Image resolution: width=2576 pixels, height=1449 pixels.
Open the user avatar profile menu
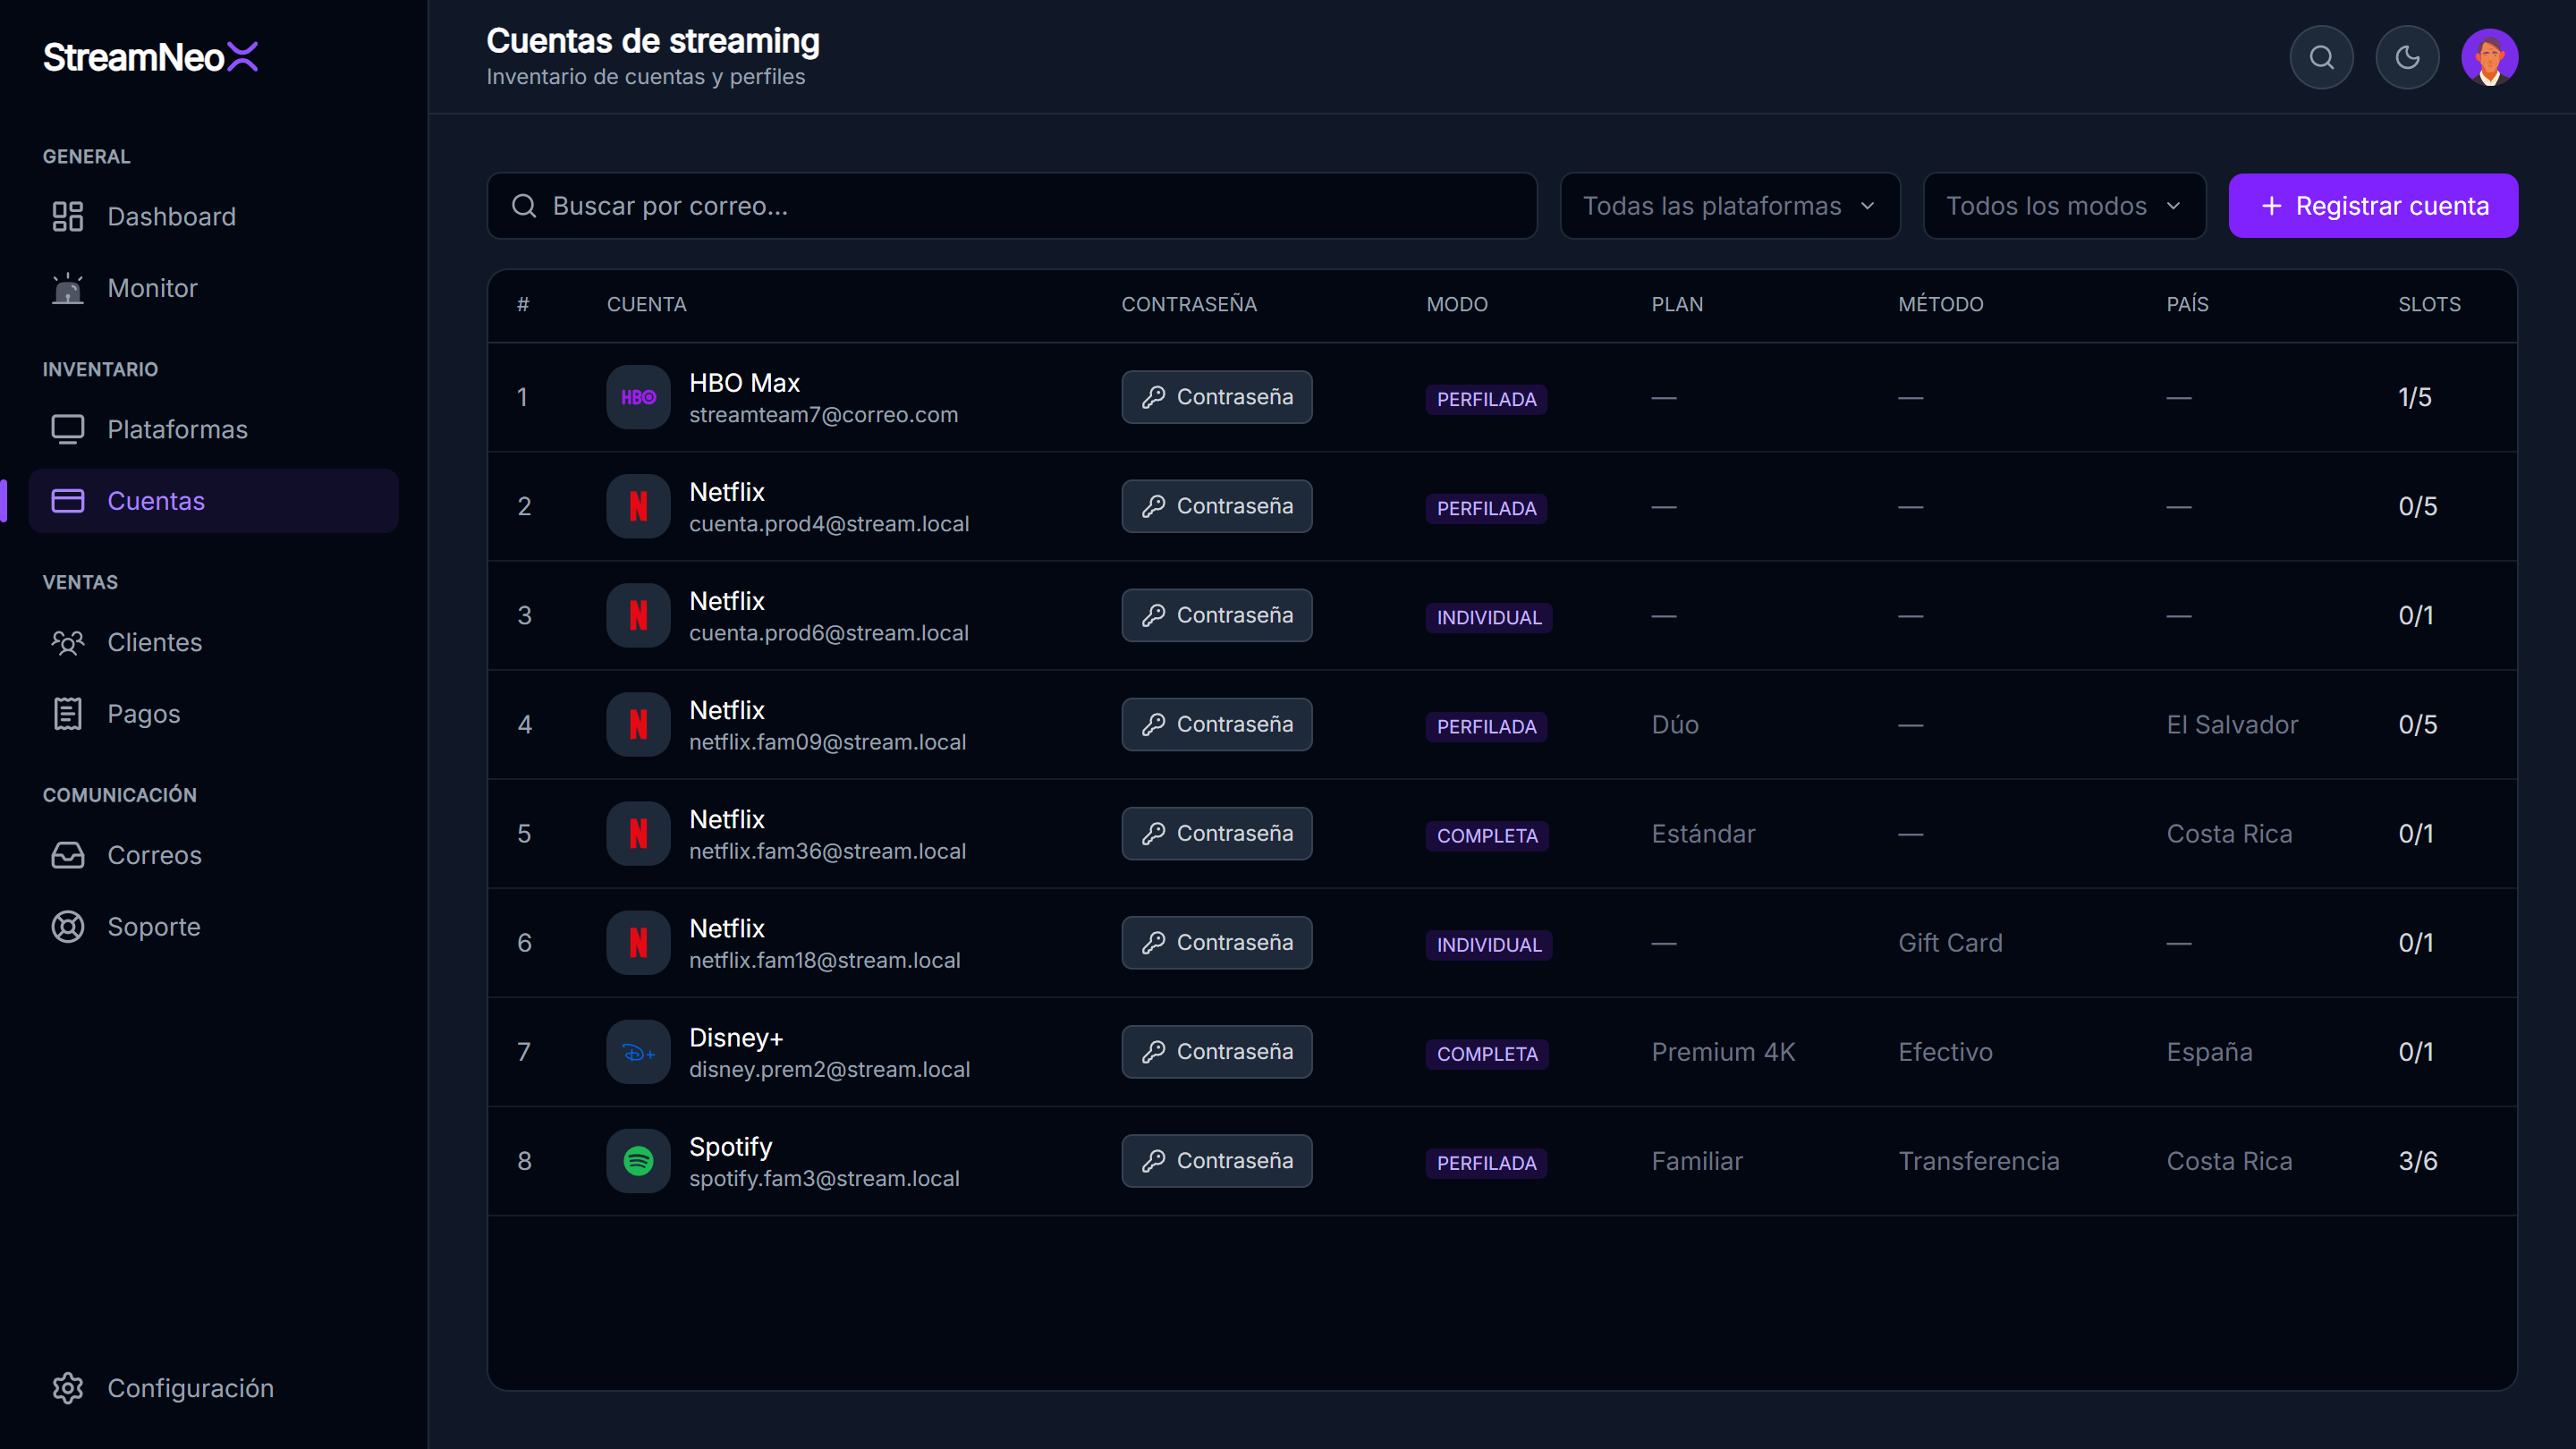click(2489, 57)
